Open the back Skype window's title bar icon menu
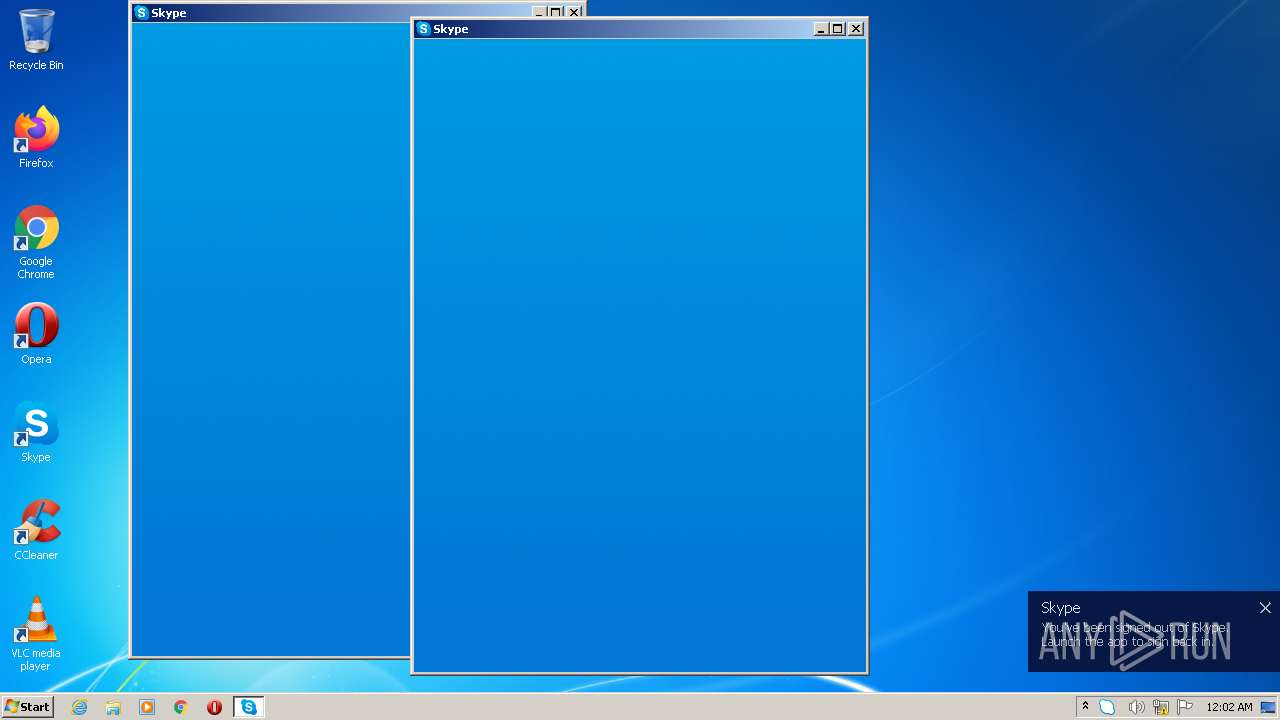This screenshot has height=720, width=1280. pyautogui.click(x=142, y=13)
